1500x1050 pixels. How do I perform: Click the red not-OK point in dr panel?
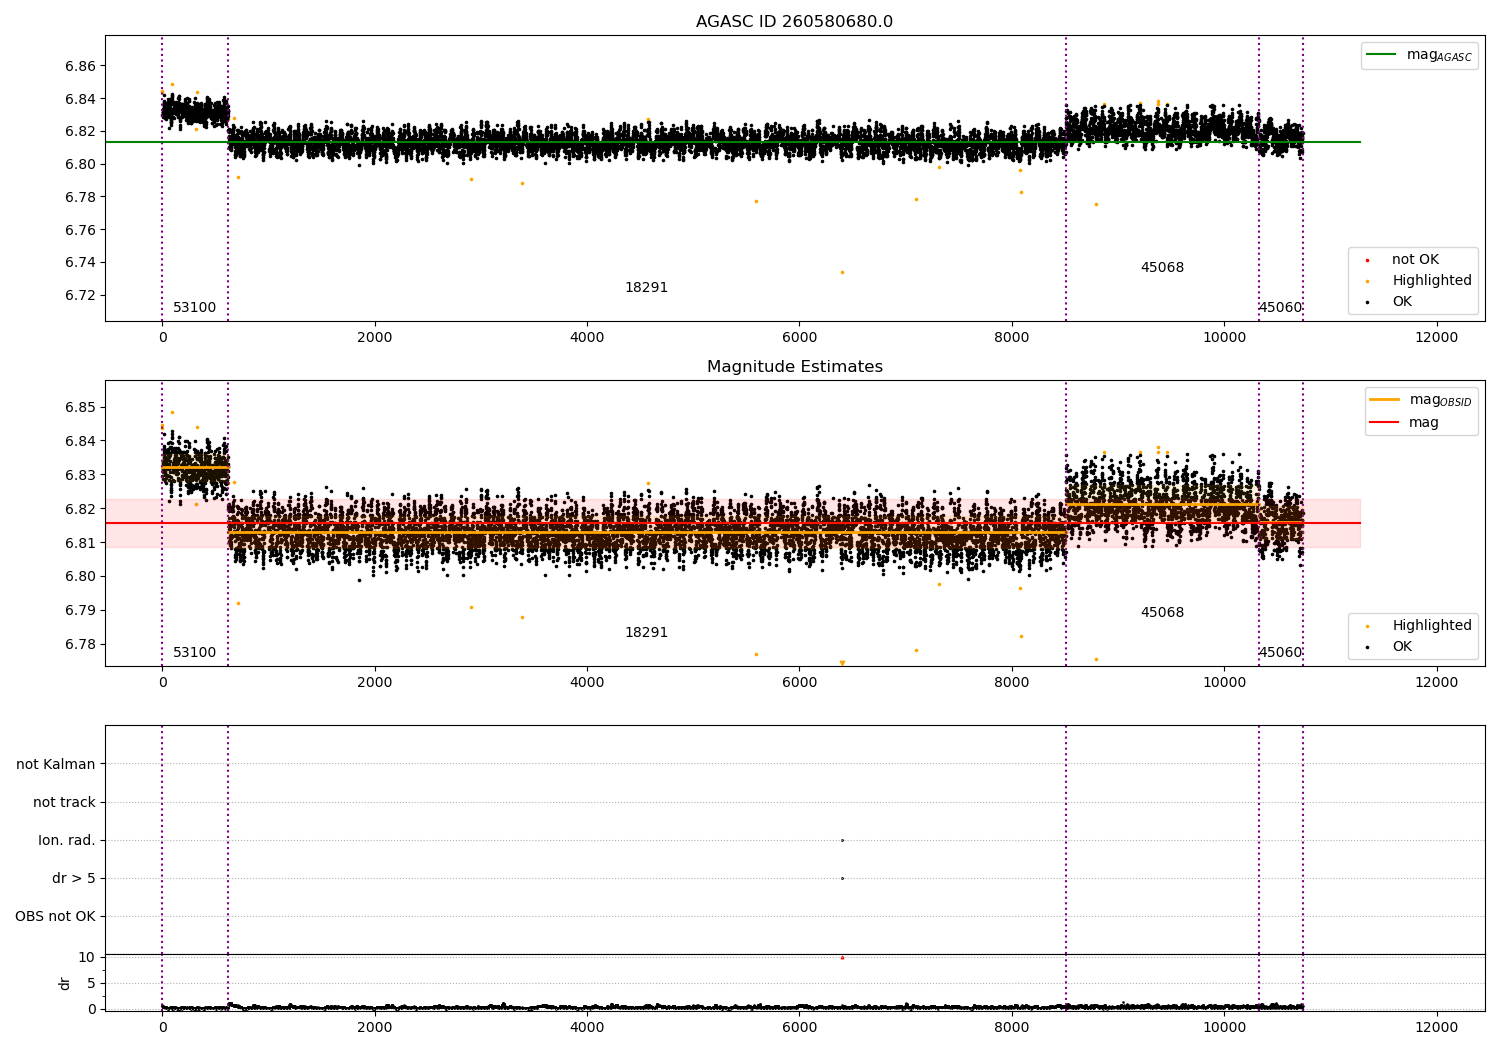click(x=842, y=958)
